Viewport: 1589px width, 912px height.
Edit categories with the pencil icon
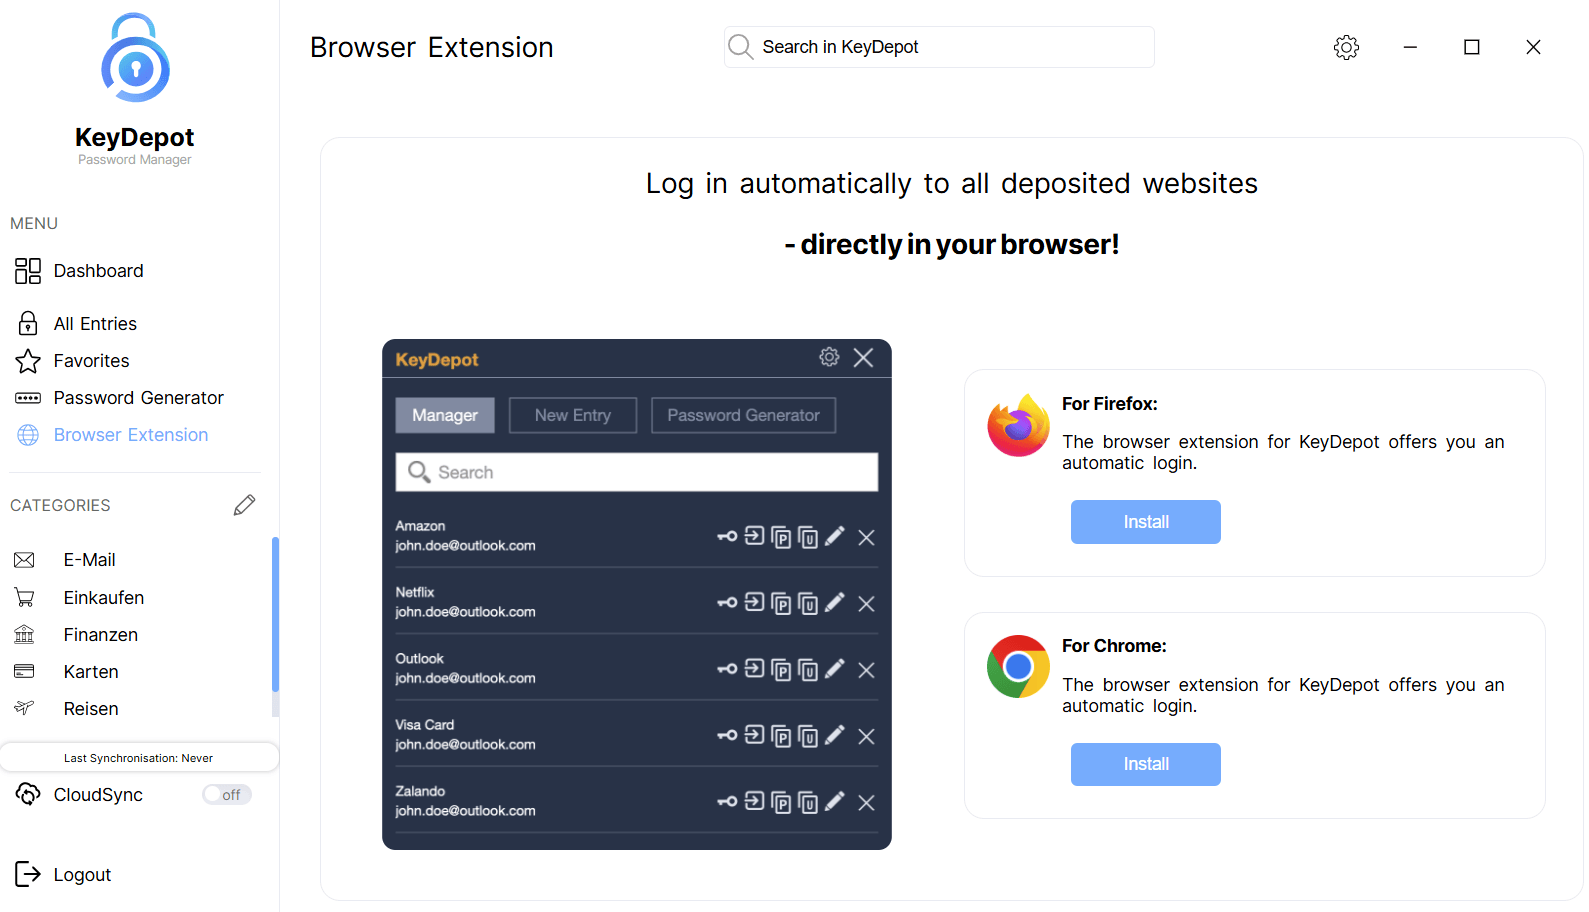coord(244,505)
